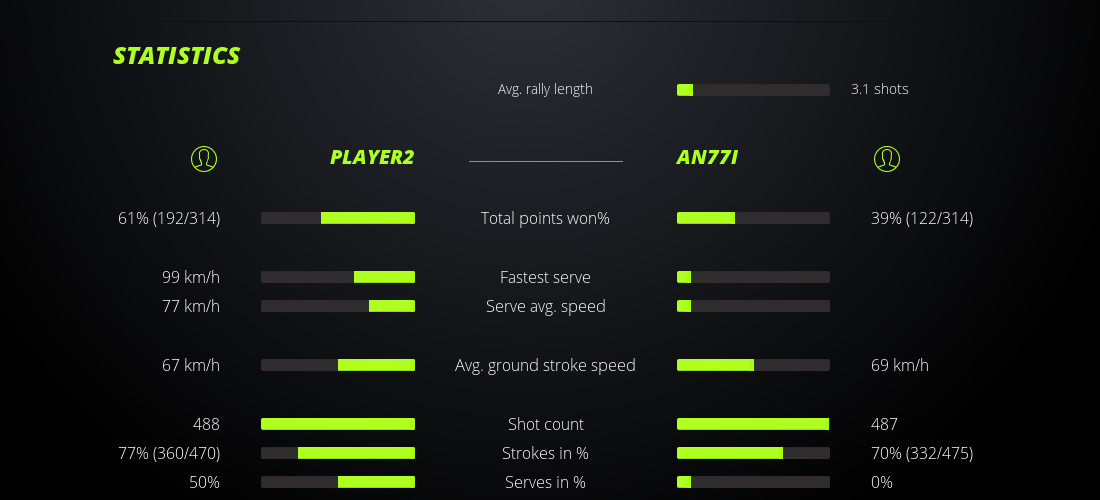This screenshot has width=1100, height=500.
Task: Click the Avg. rally length bar
Action: tap(753, 90)
